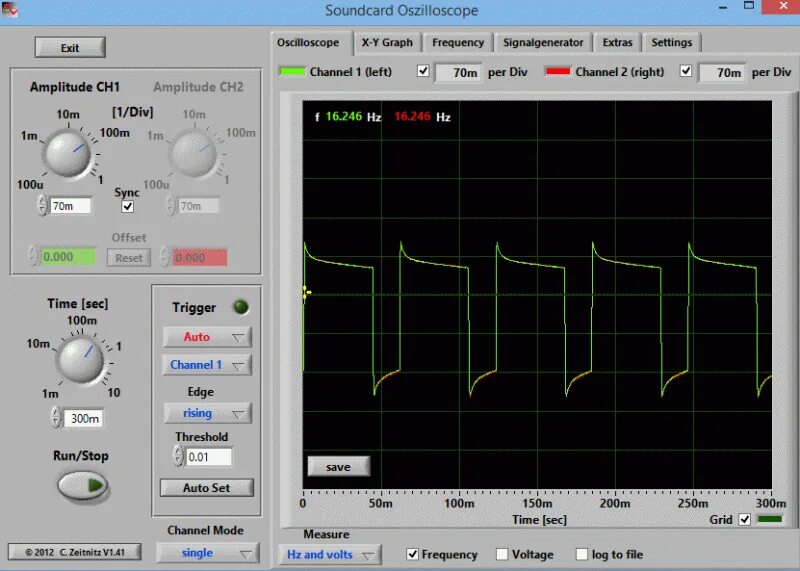Switch to the Settings tab
This screenshot has width=800, height=571.
(x=671, y=42)
